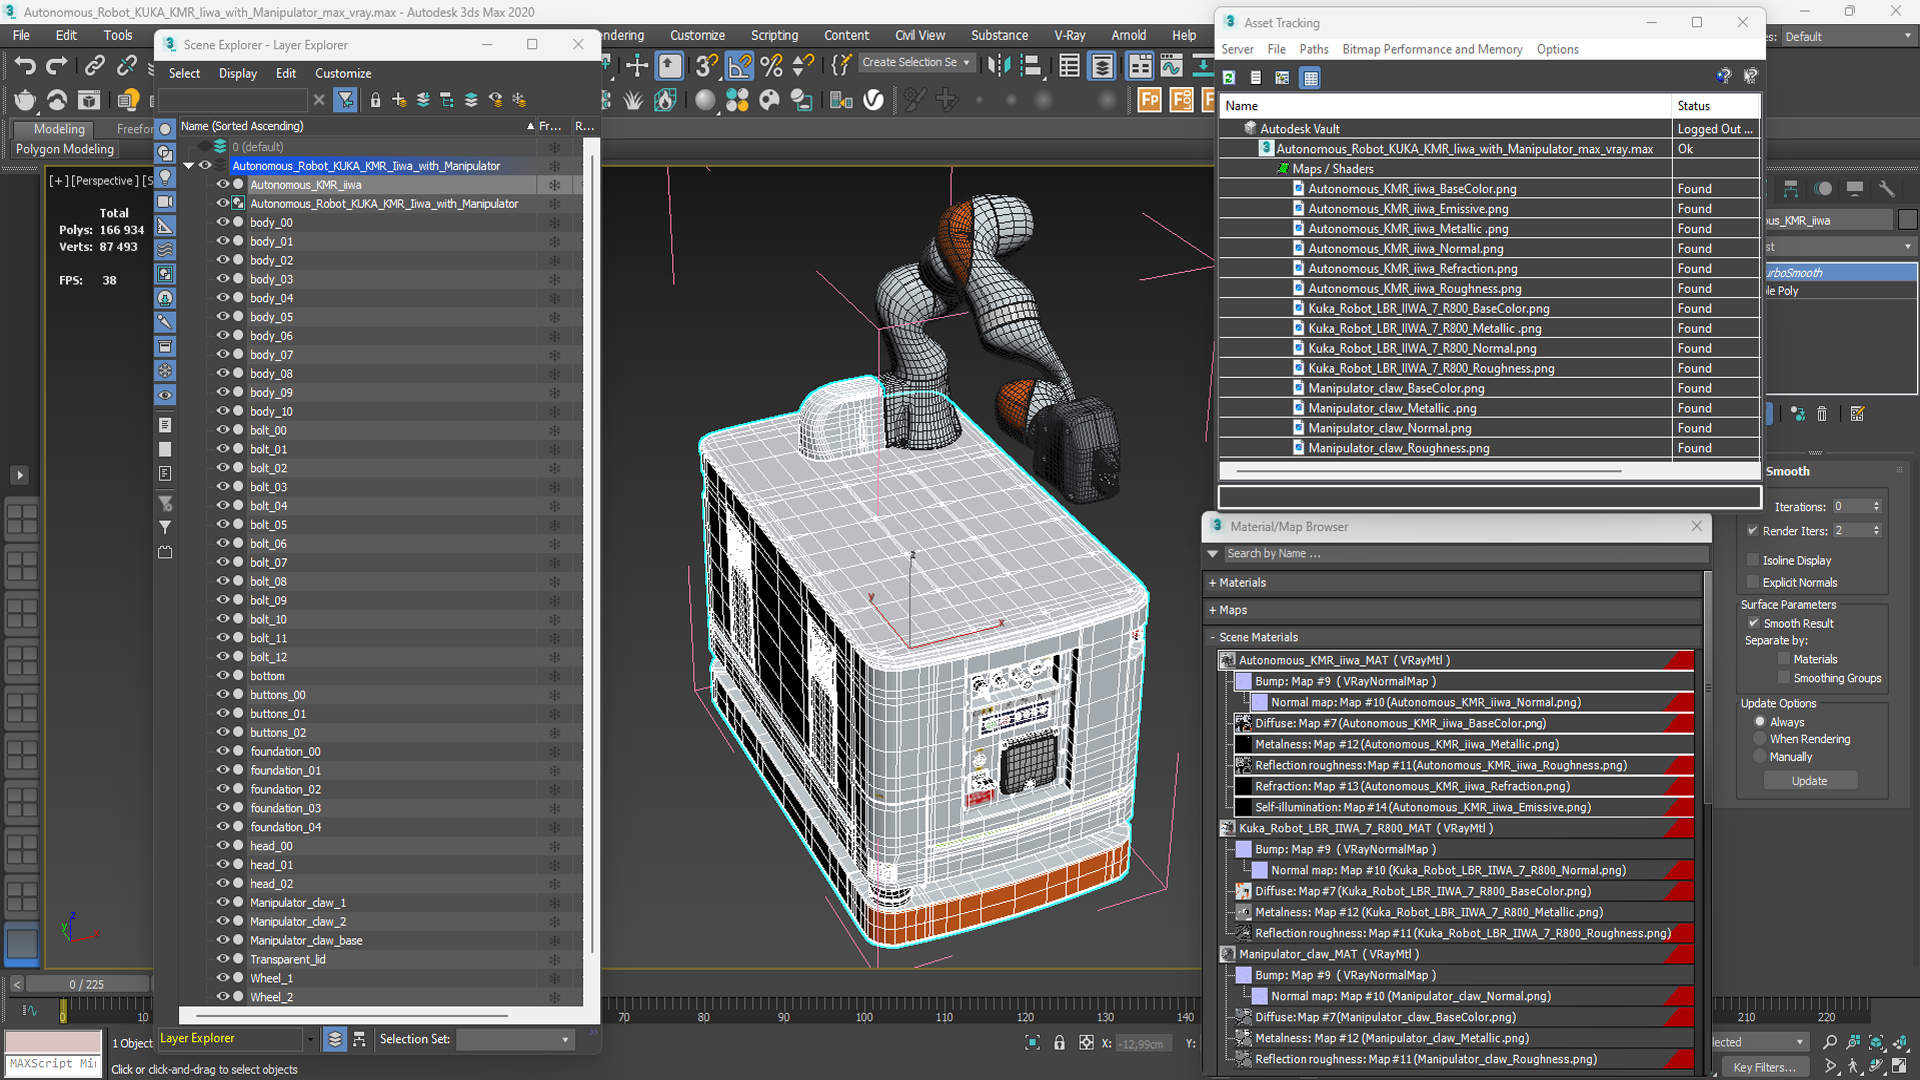
Task: Click the Material Editor sphere icon
Action: coord(705,100)
